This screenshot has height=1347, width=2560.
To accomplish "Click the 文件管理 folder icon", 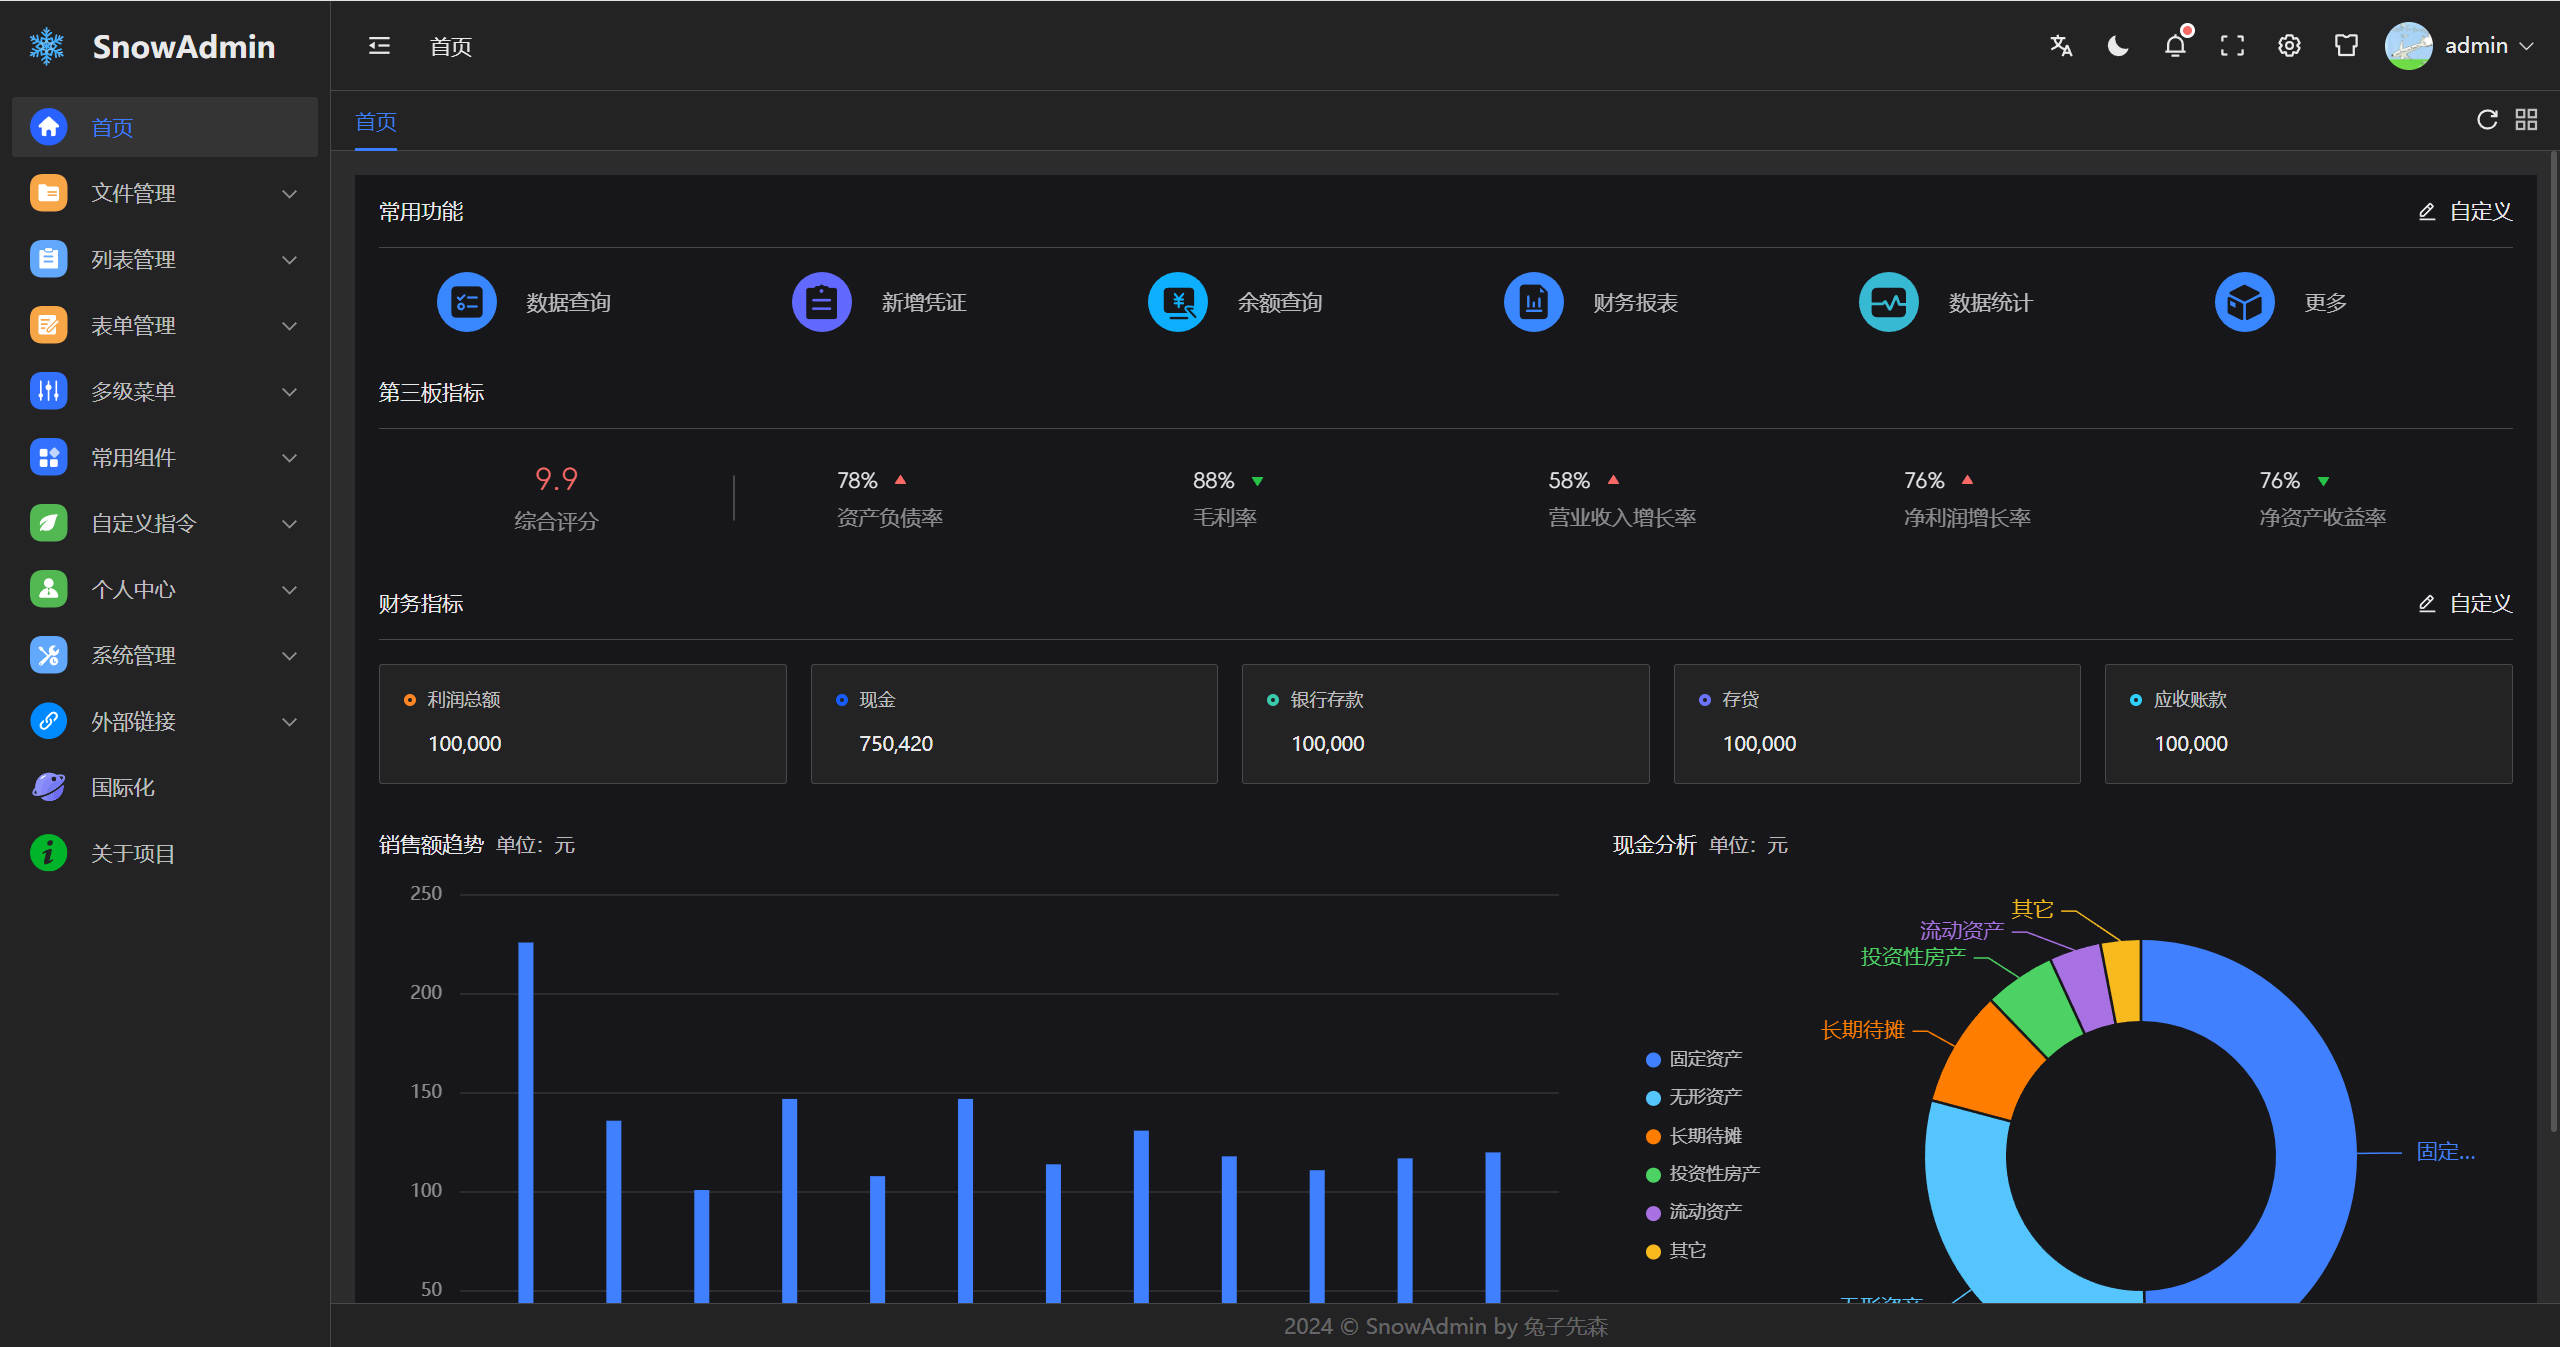I will coord(48,193).
